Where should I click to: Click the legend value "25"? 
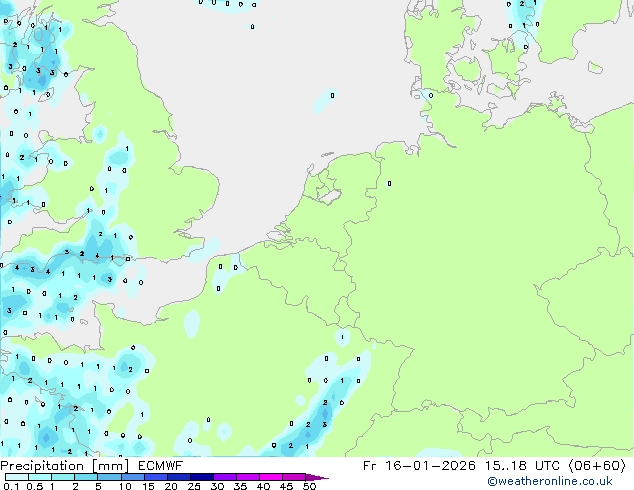click(x=194, y=486)
